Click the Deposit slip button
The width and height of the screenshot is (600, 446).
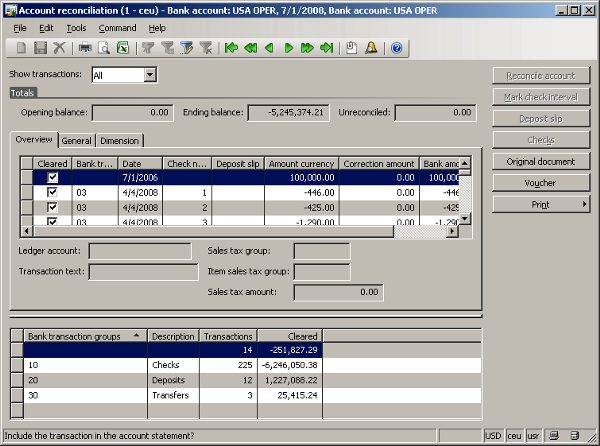pos(541,119)
